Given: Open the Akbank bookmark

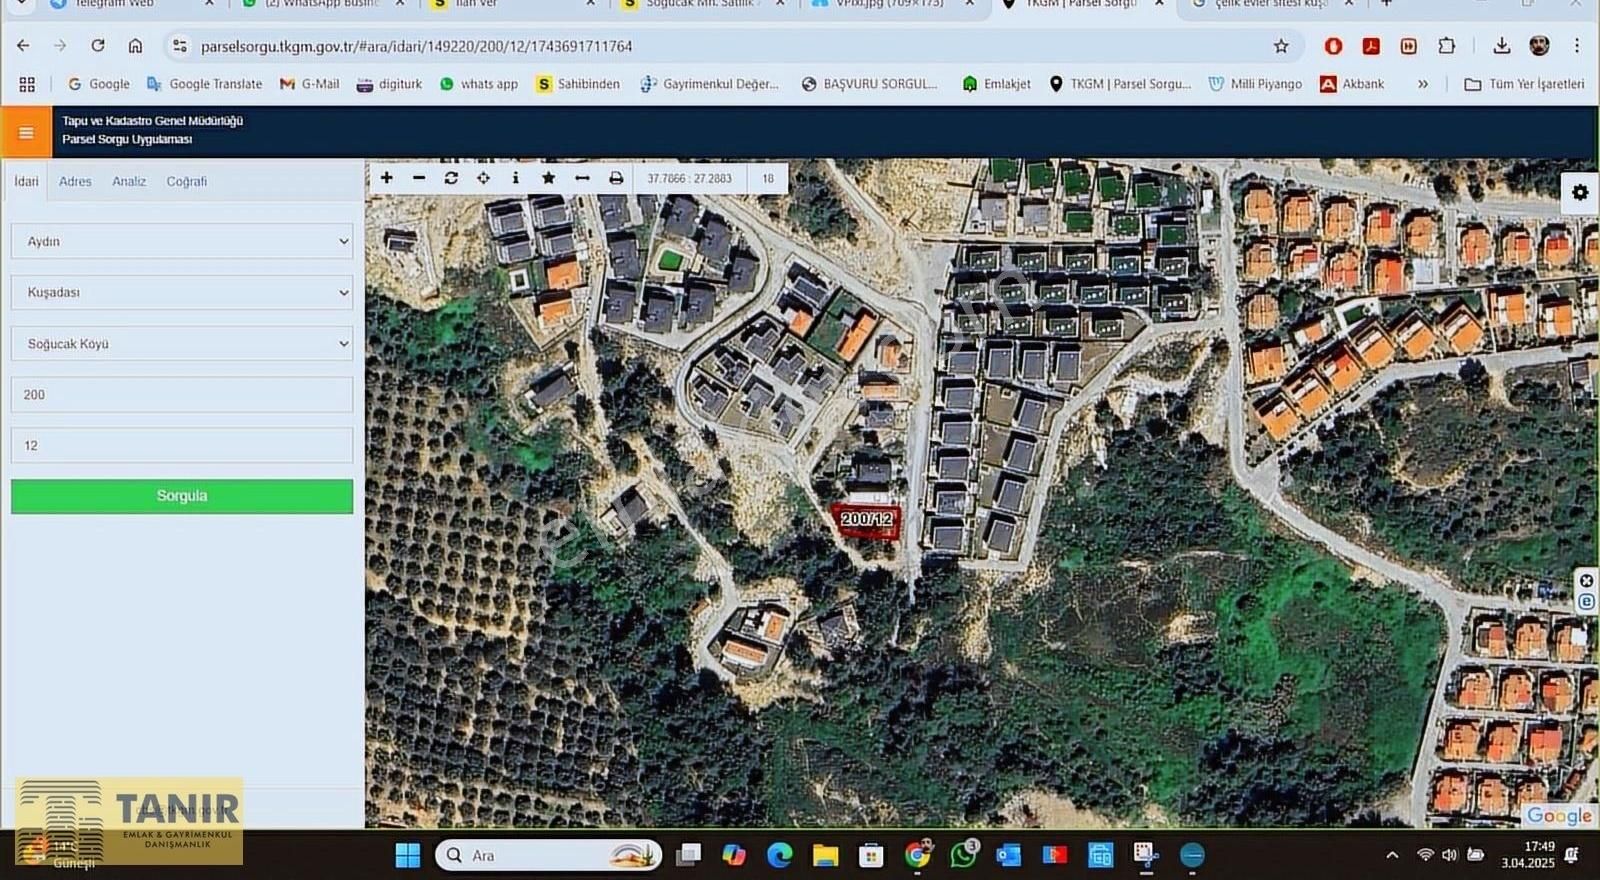Looking at the screenshot, I should [x=1352, y=84].
